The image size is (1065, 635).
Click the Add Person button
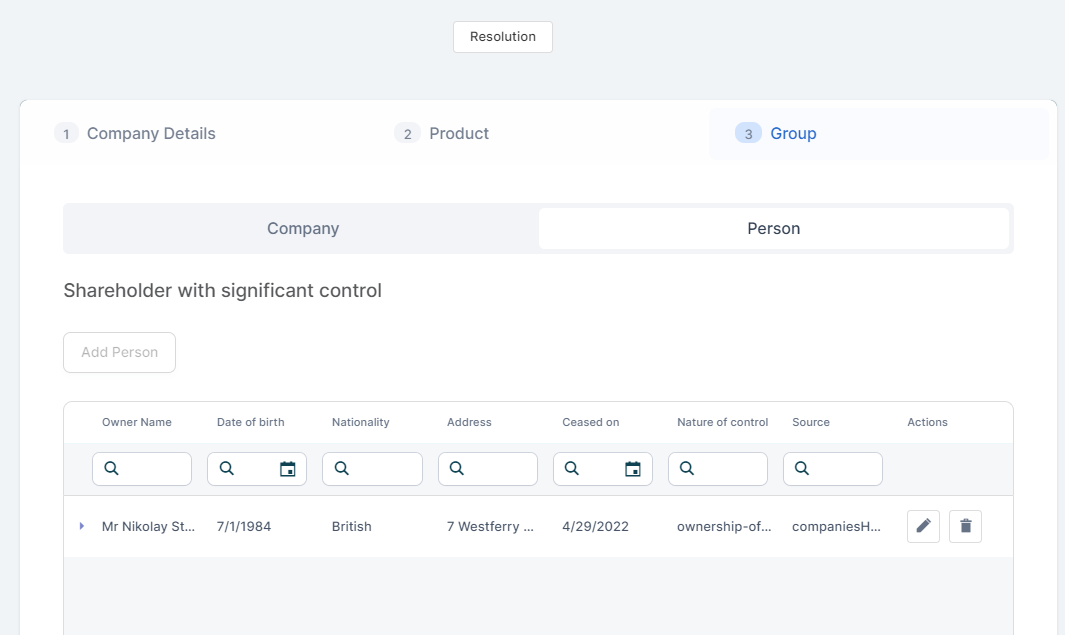119,353
